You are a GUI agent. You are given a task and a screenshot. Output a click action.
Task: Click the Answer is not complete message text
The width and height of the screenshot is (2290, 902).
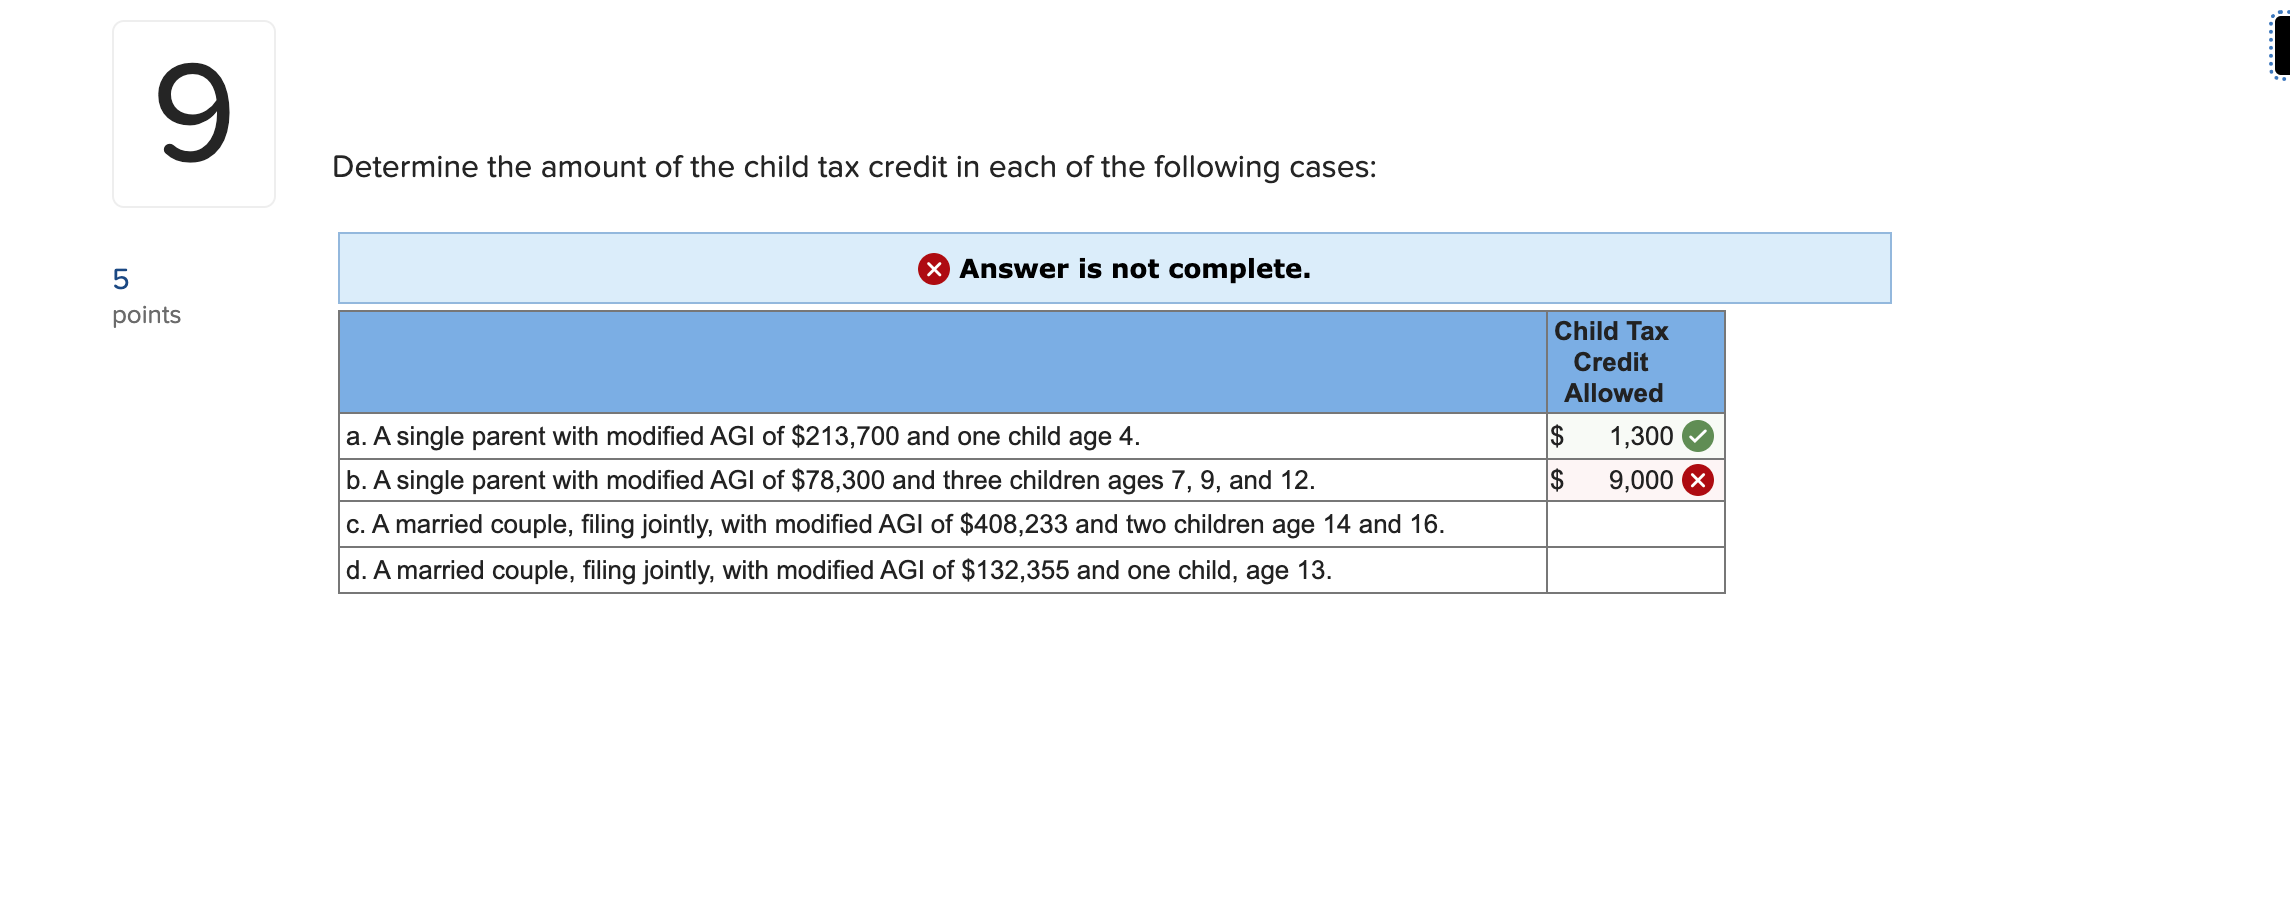(1134, 268)
